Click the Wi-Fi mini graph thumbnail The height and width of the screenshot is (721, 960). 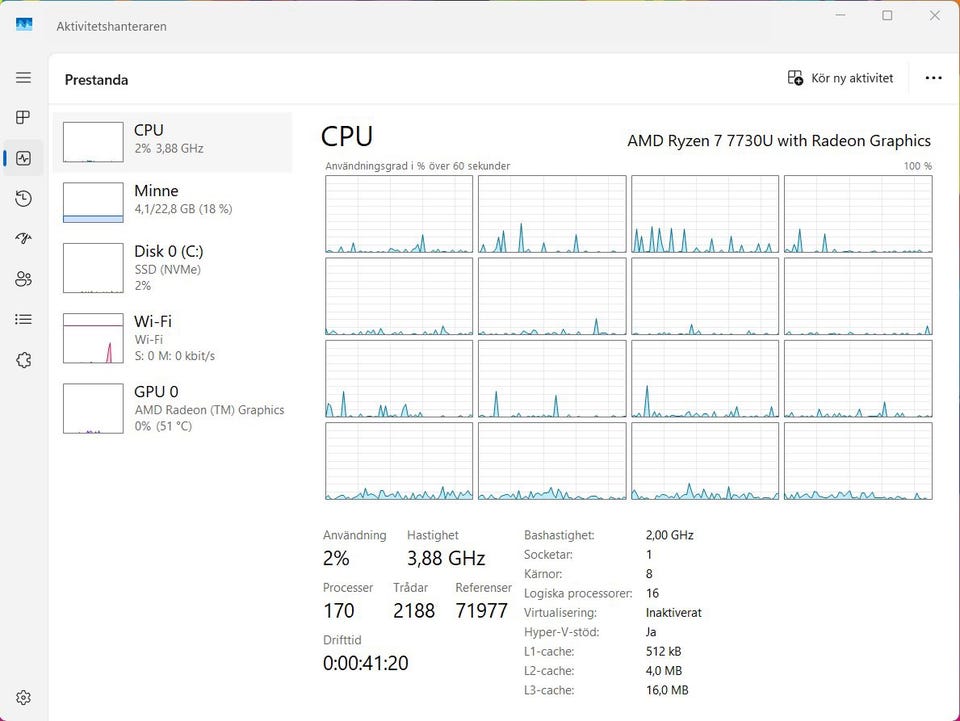tap(93, 338)
